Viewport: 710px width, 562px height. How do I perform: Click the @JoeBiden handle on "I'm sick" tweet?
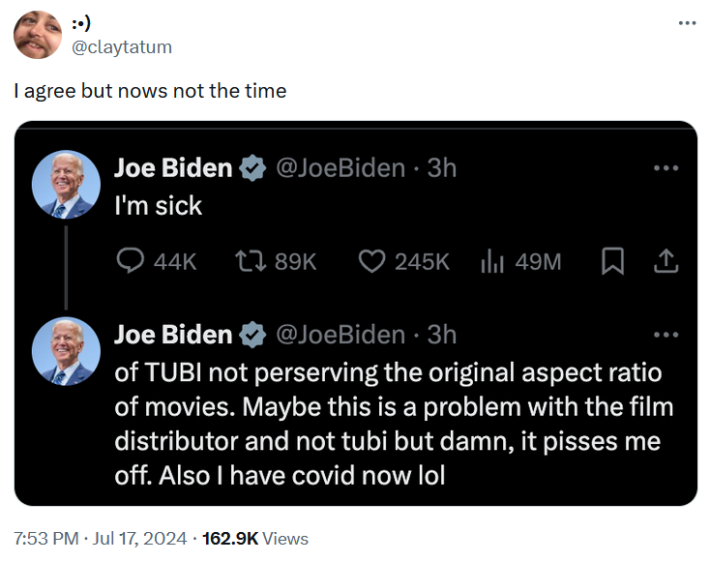tap(340, 168)
